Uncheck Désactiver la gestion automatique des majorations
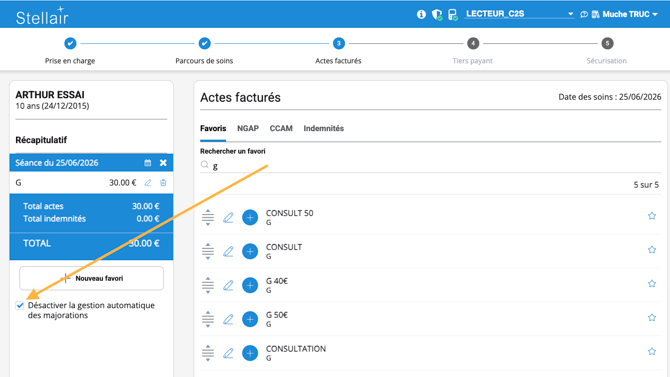The image size is (670, 377). (x=20, y=305)
